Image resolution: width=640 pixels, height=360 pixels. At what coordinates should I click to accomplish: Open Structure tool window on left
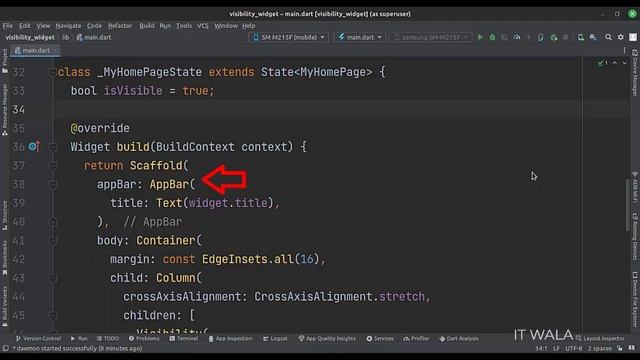coord(5,215)
